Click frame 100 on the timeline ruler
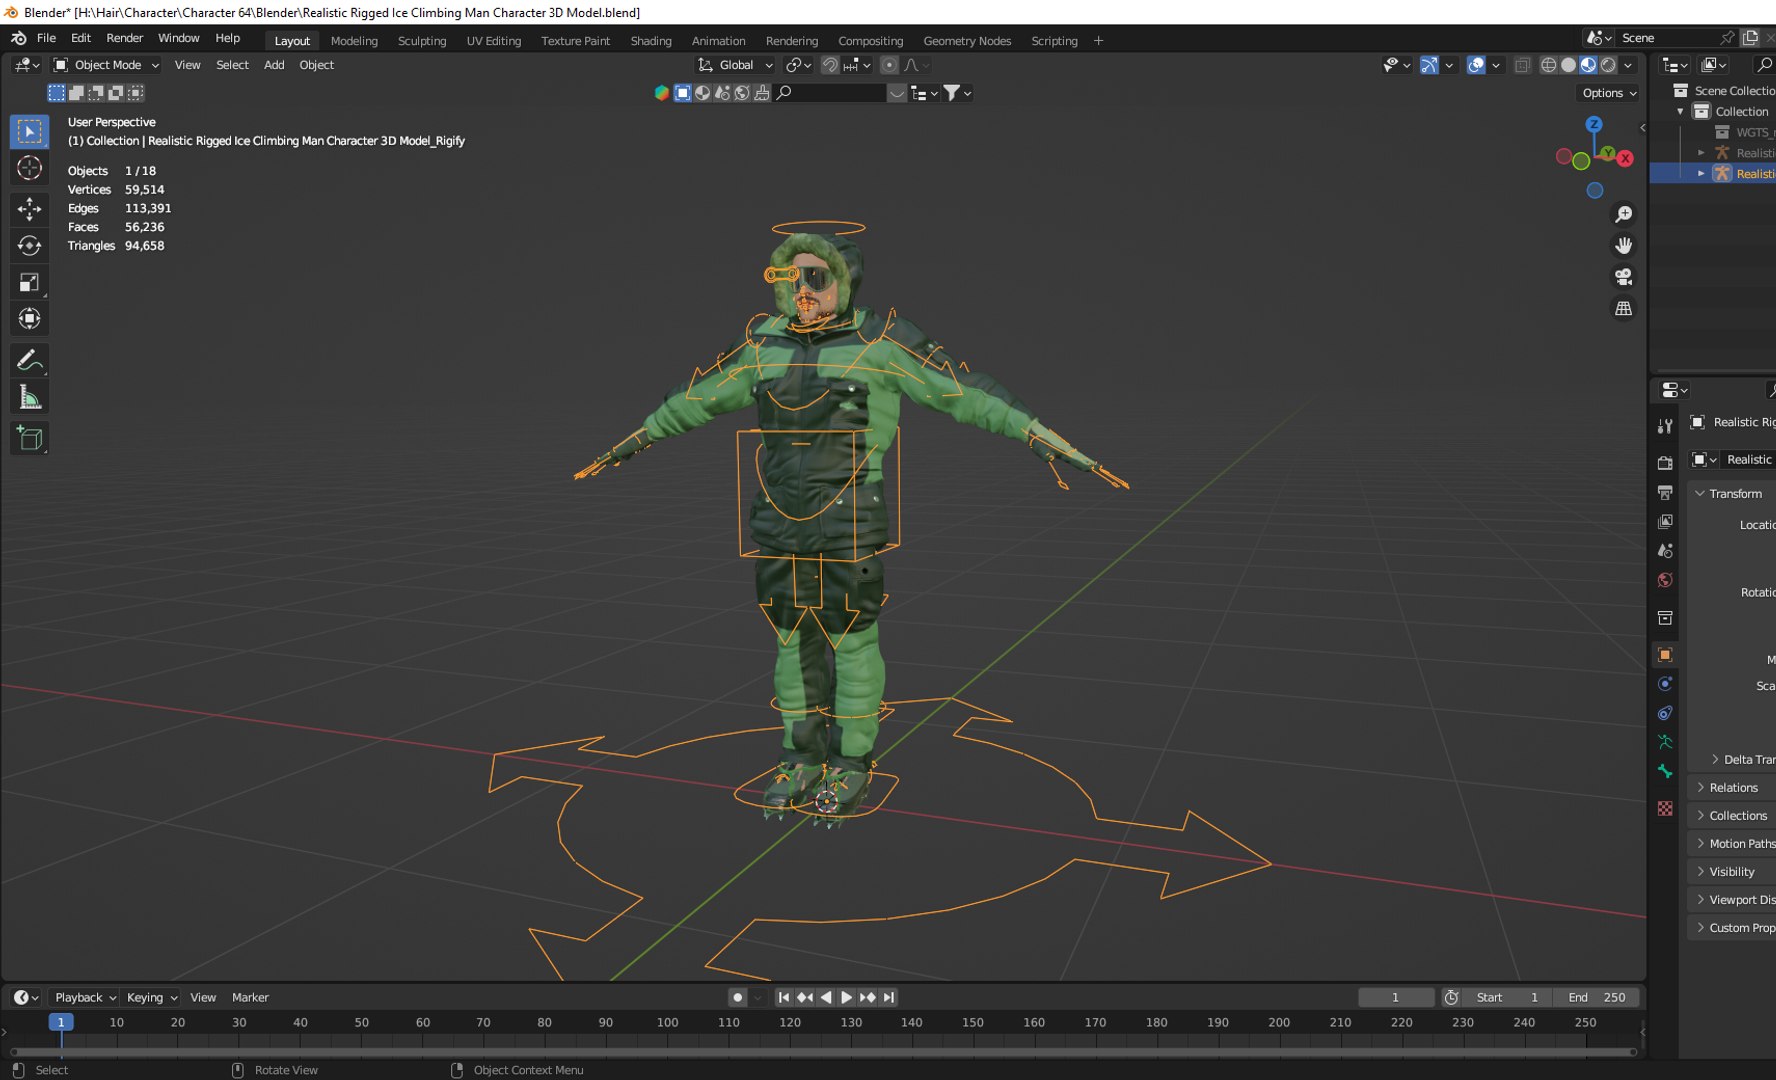Viewport: 1776px width, 1080px height. click(x=667, y=1023)
